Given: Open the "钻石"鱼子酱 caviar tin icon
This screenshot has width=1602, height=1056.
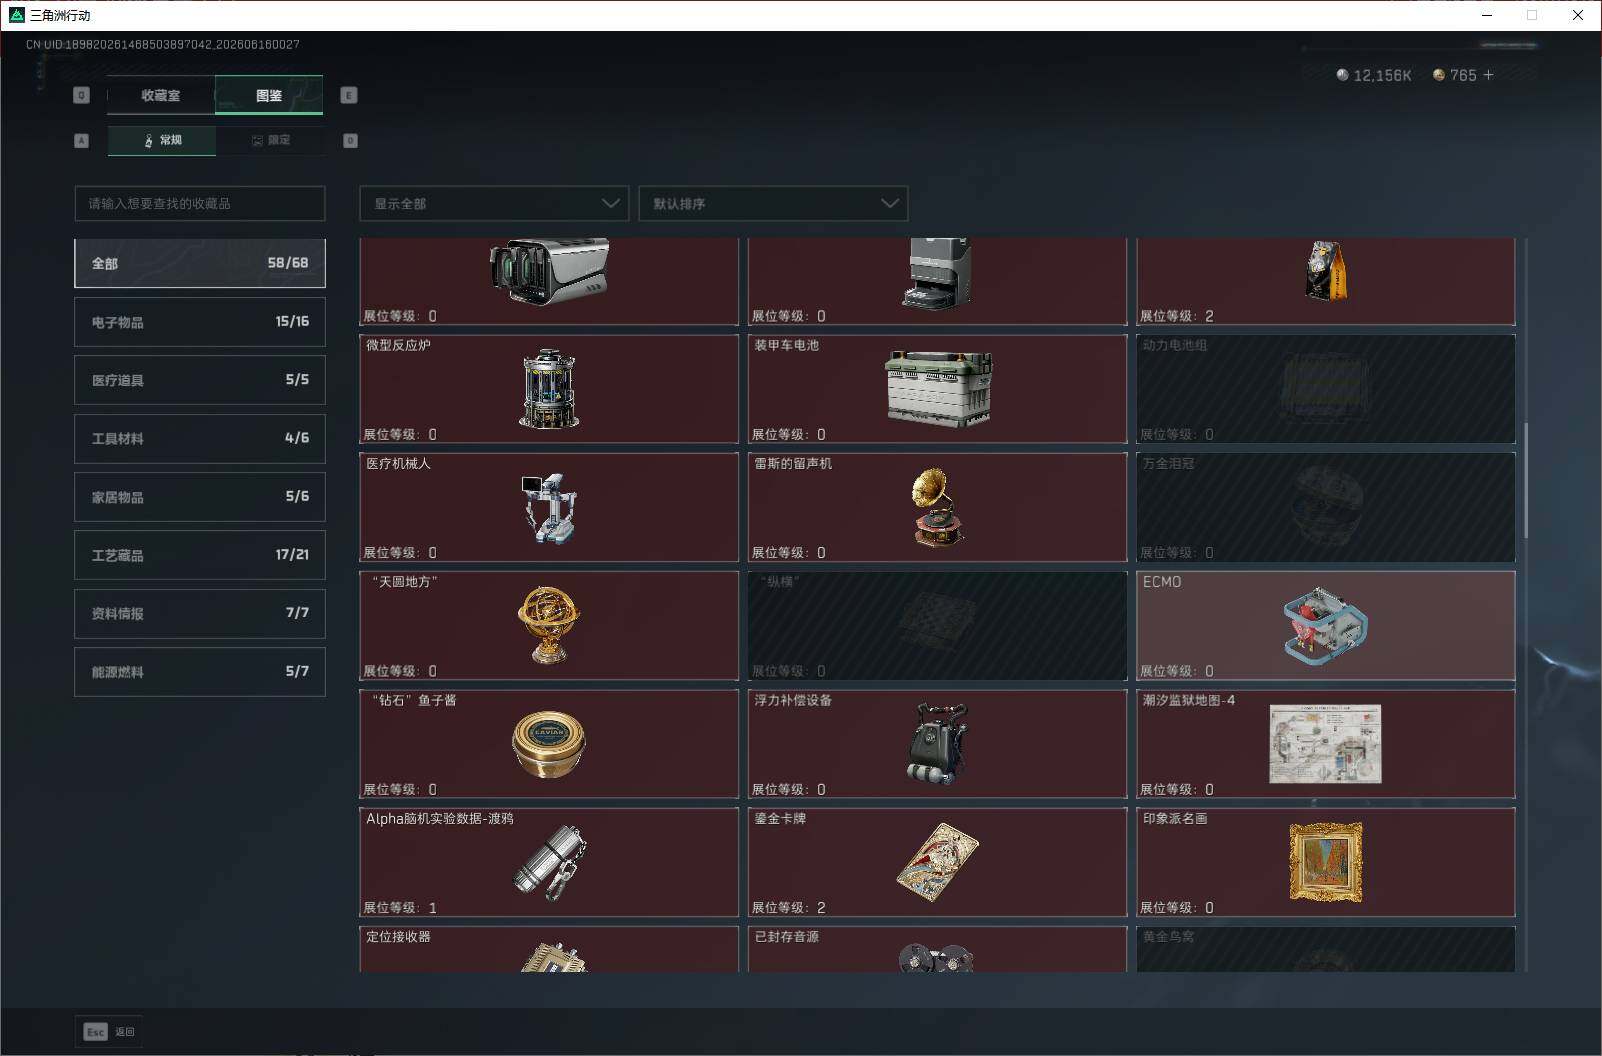Looking at the screenshot, I should (549, 744).
